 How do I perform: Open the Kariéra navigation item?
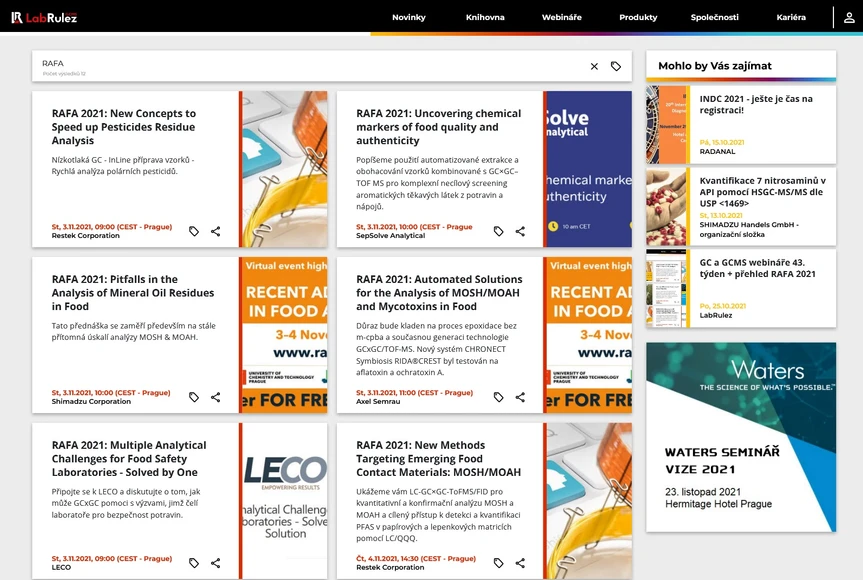click(x=790, y=17)
